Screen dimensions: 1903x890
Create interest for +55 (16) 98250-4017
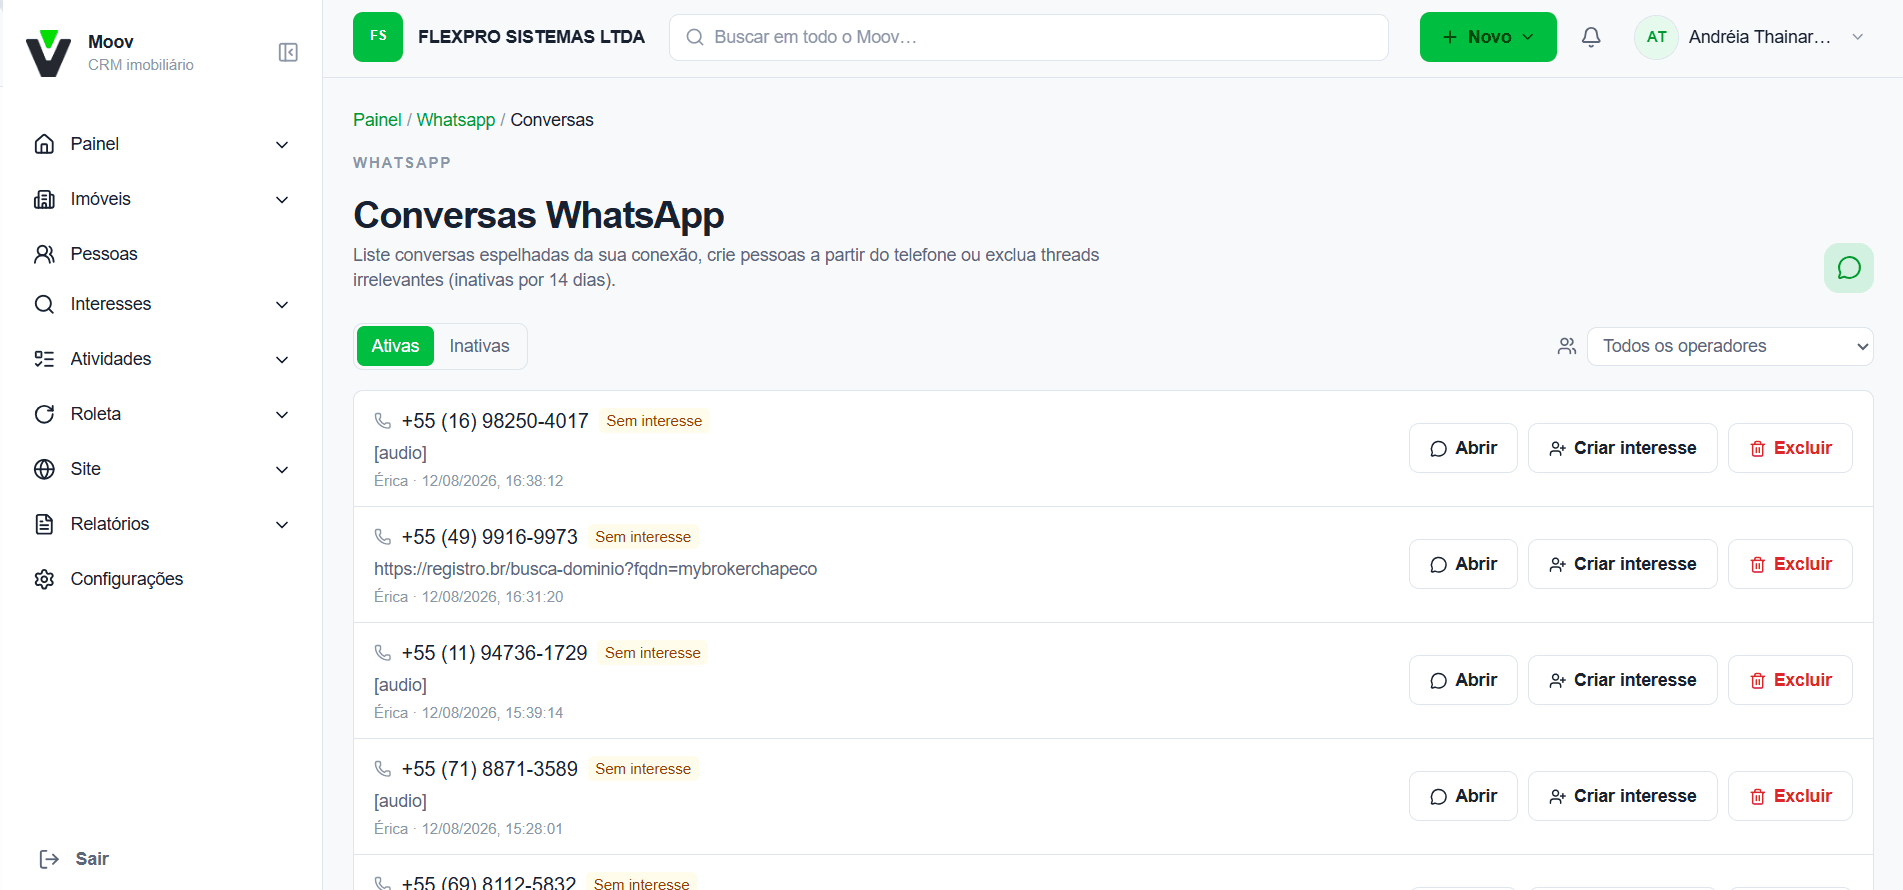click(x=1622, y=448)
